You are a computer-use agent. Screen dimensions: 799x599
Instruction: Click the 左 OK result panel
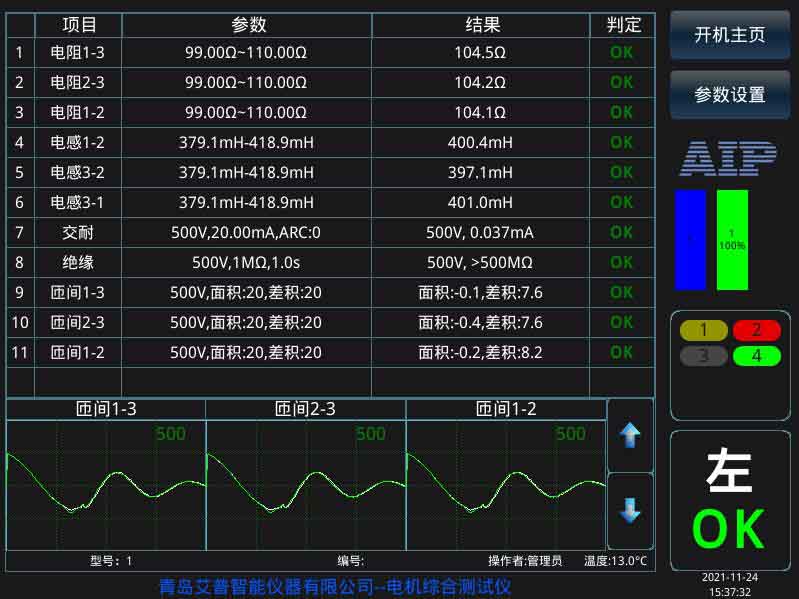[x=729, y=500]
